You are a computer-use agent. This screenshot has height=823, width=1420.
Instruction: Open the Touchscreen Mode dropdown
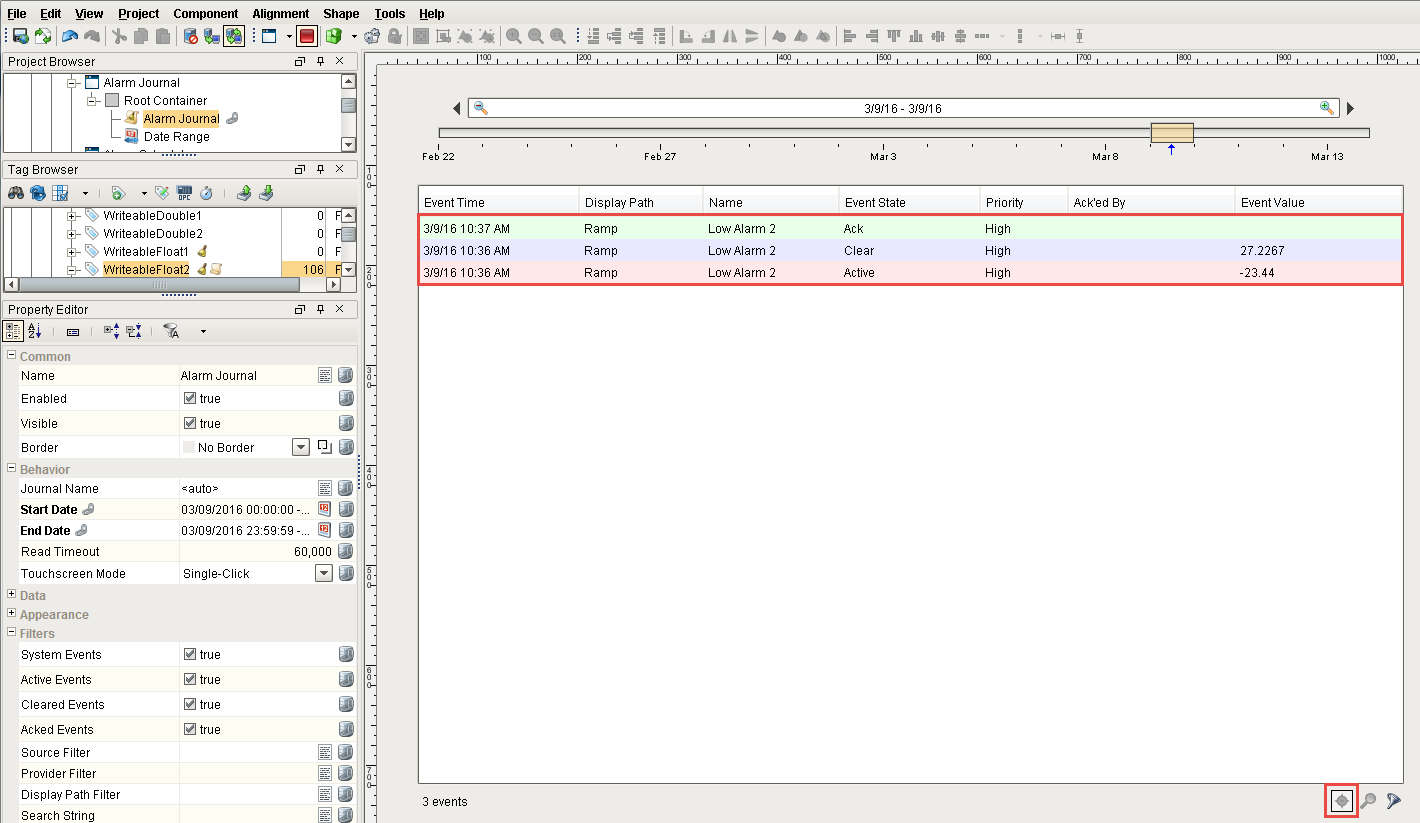[x=323, y=574]
